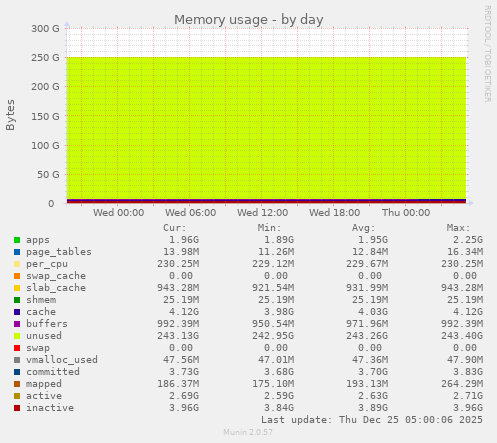This screenshot has width=497, height=443.
Task: Click the unused max value 243.40G
Action: 462,336
